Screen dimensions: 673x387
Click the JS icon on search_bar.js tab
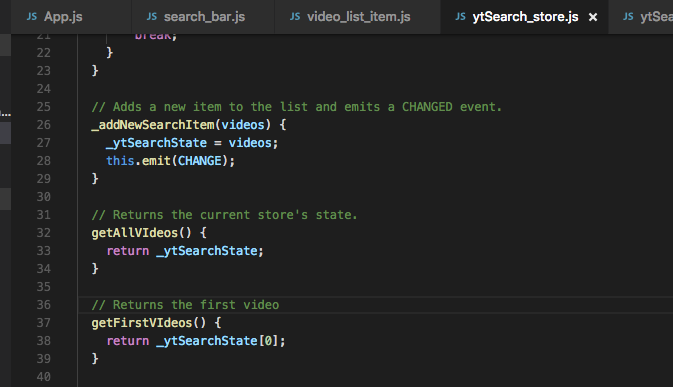[x=152, y=17]
